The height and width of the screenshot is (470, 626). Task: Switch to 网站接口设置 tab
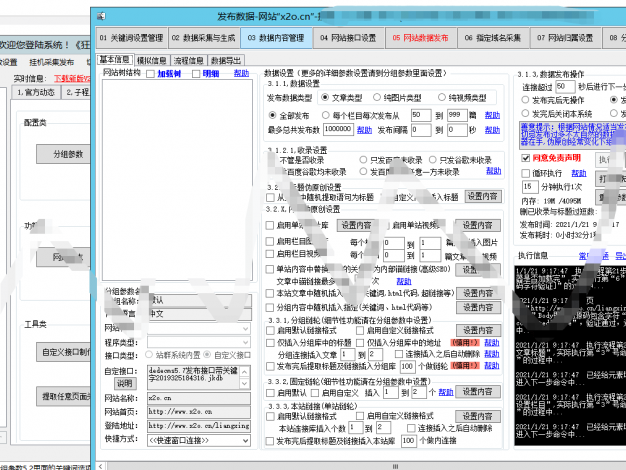click(348, 37)
